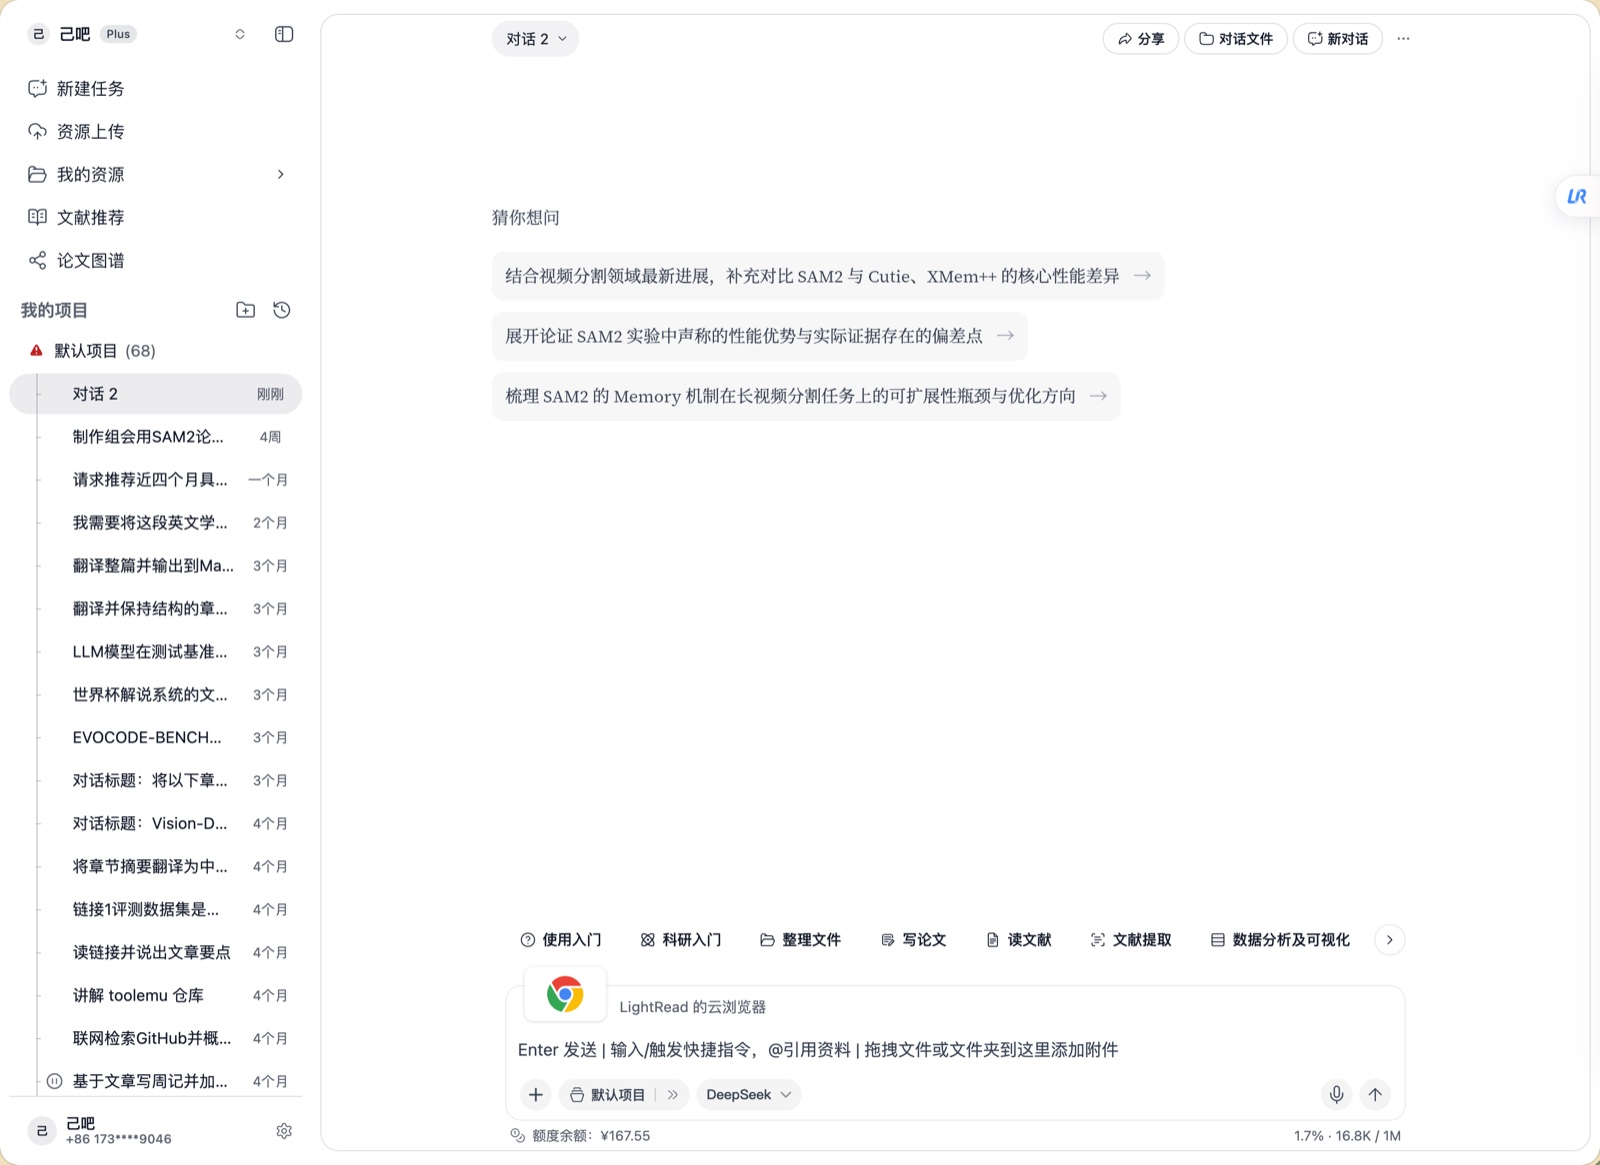Screen dimensions: 1600x1165
Task: Select the 写论文 shortcut
Action: pos(913,940)
